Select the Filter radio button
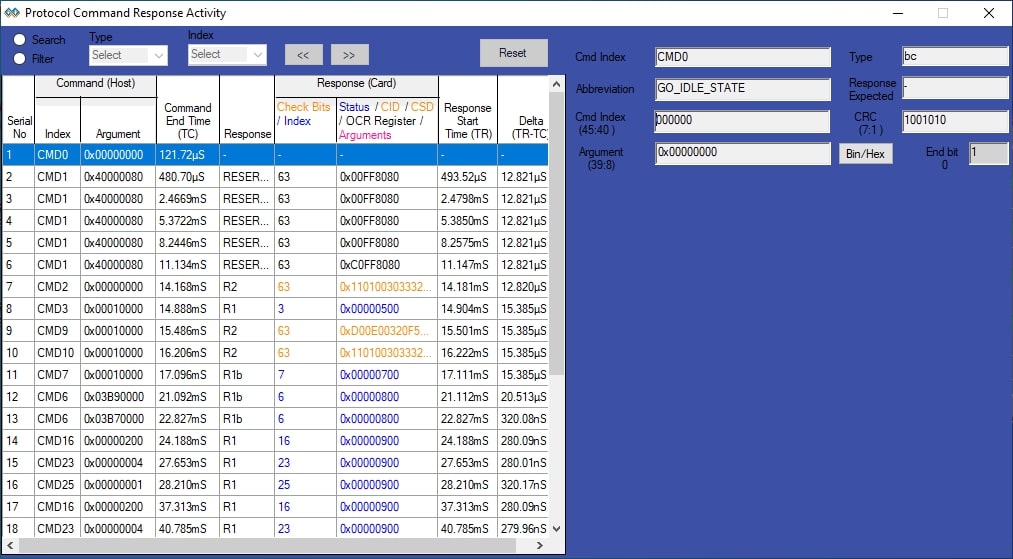Screen dimensions: 1013x559 pyautogui.click(x=20, y=58)
